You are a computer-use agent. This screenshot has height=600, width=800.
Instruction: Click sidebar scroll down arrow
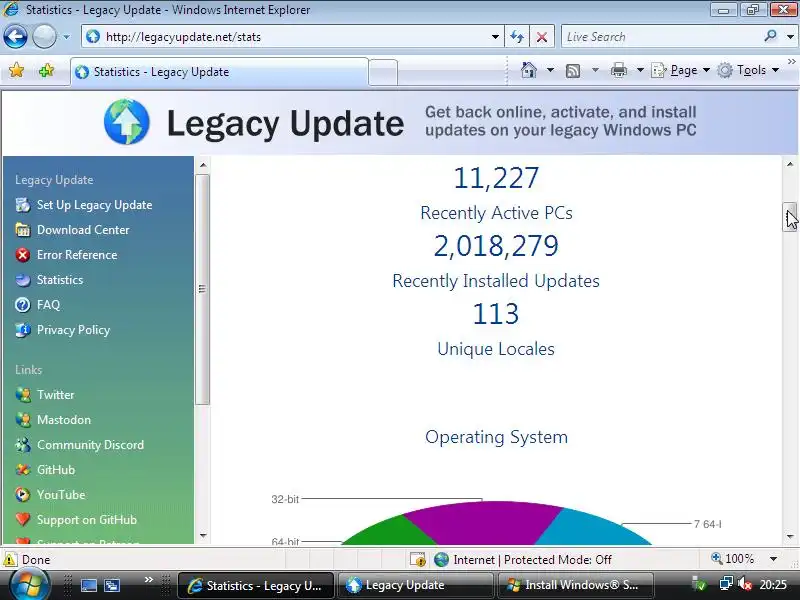203,535
